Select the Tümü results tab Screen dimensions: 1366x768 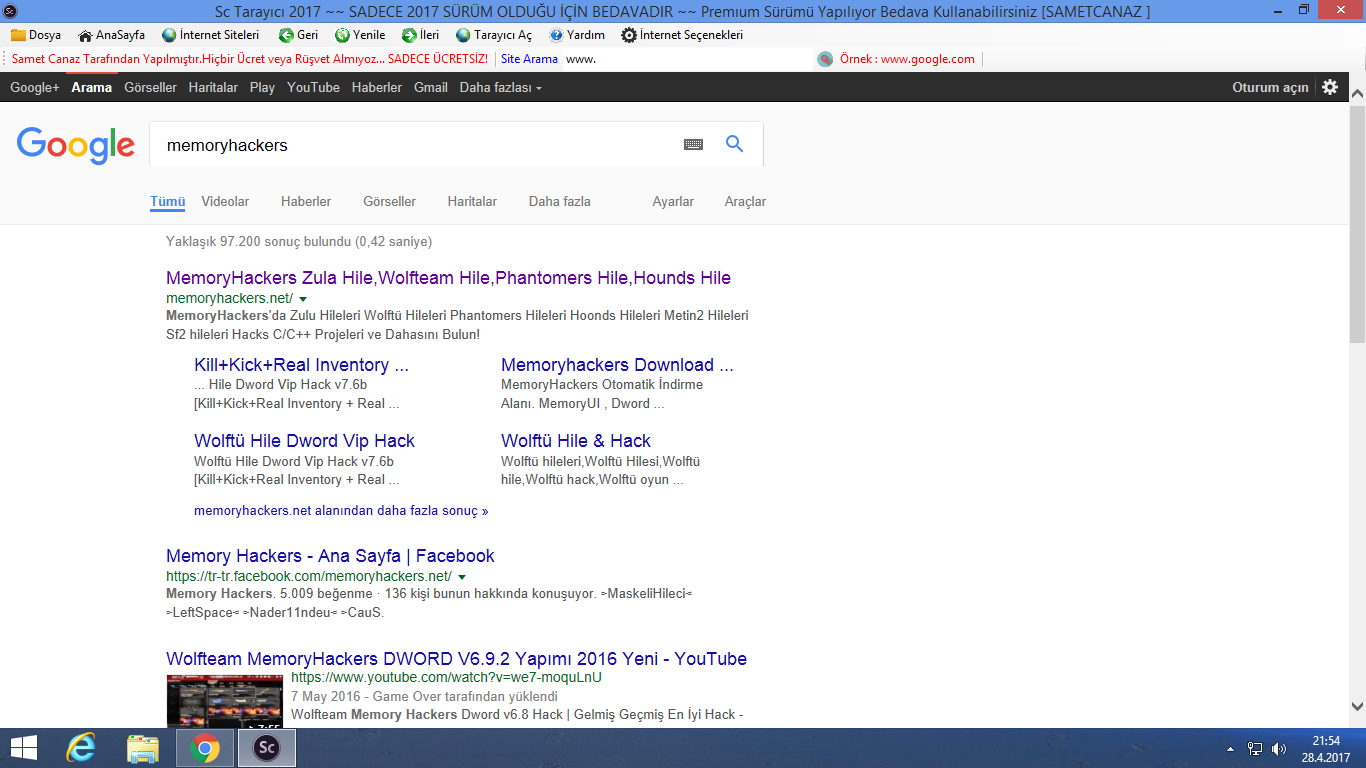168,201
